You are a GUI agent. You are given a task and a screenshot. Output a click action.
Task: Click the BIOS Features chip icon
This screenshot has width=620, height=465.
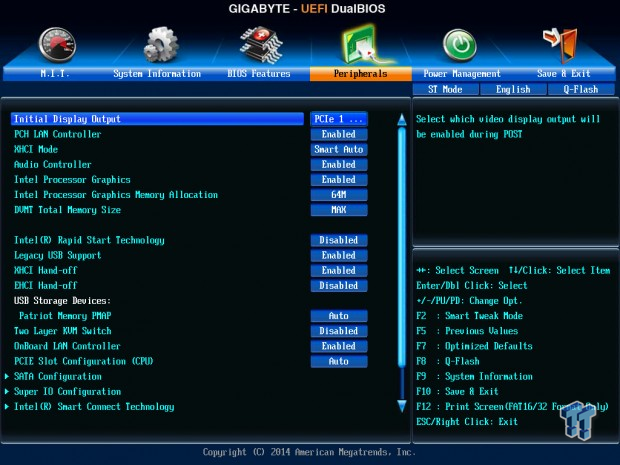(261, 45)
